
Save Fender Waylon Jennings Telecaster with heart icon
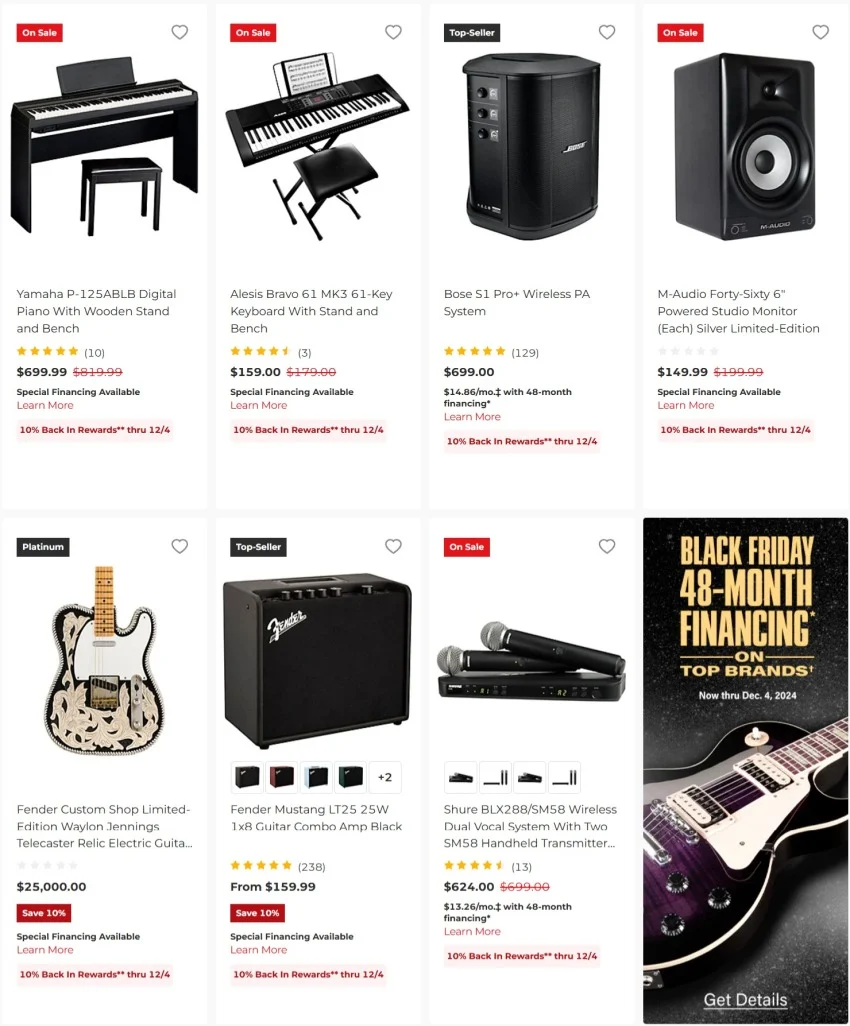coord(179,546)
